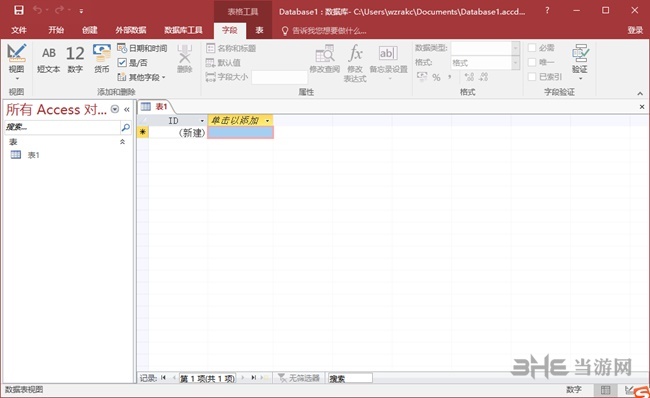The width and height of the screenshot is (650, 398).
Task: Click the record 搜索 box at bottom
Action: 350,378
